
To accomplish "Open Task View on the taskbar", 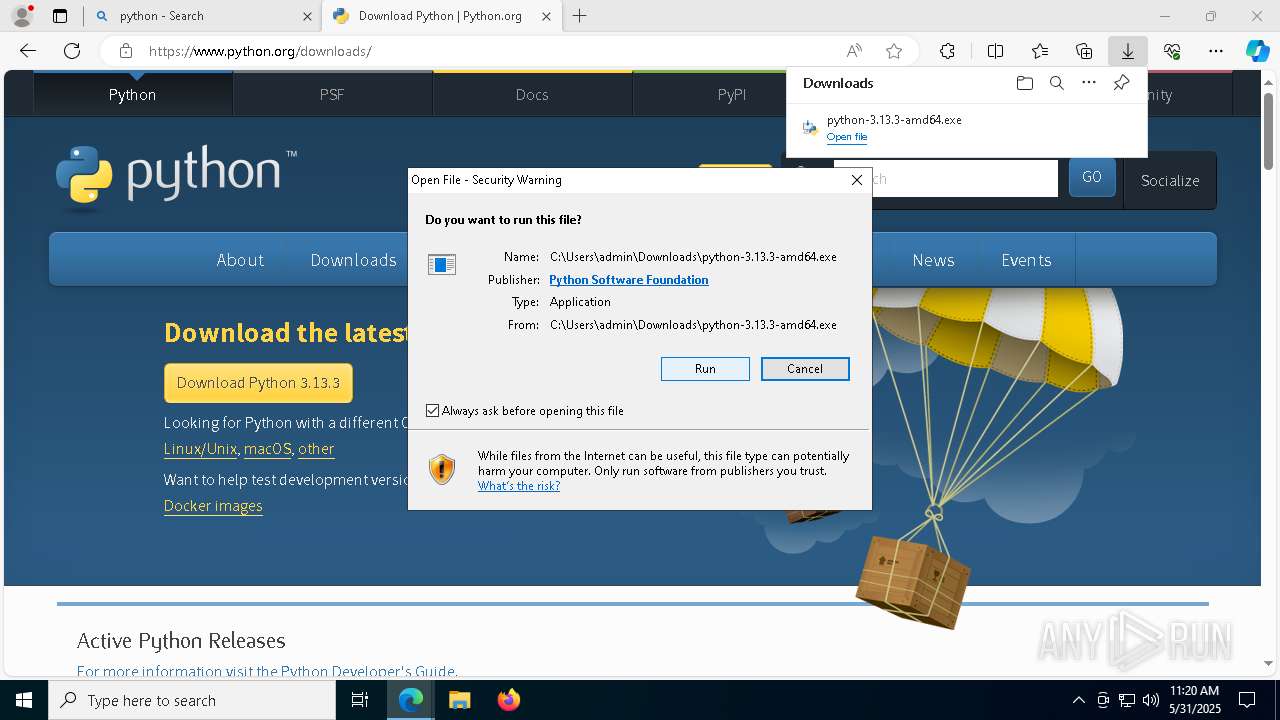I will [x=360, y=700].
